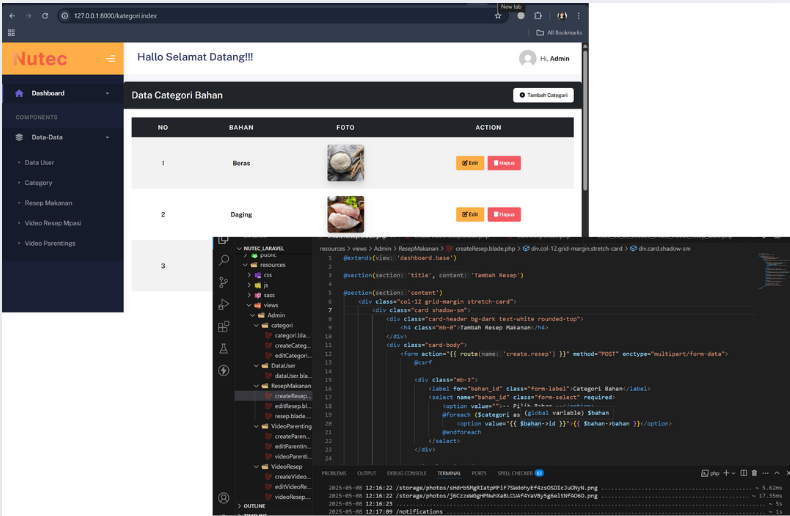
Task: Collapse the VideoParenting folder
Action: (x=256, y=426)
